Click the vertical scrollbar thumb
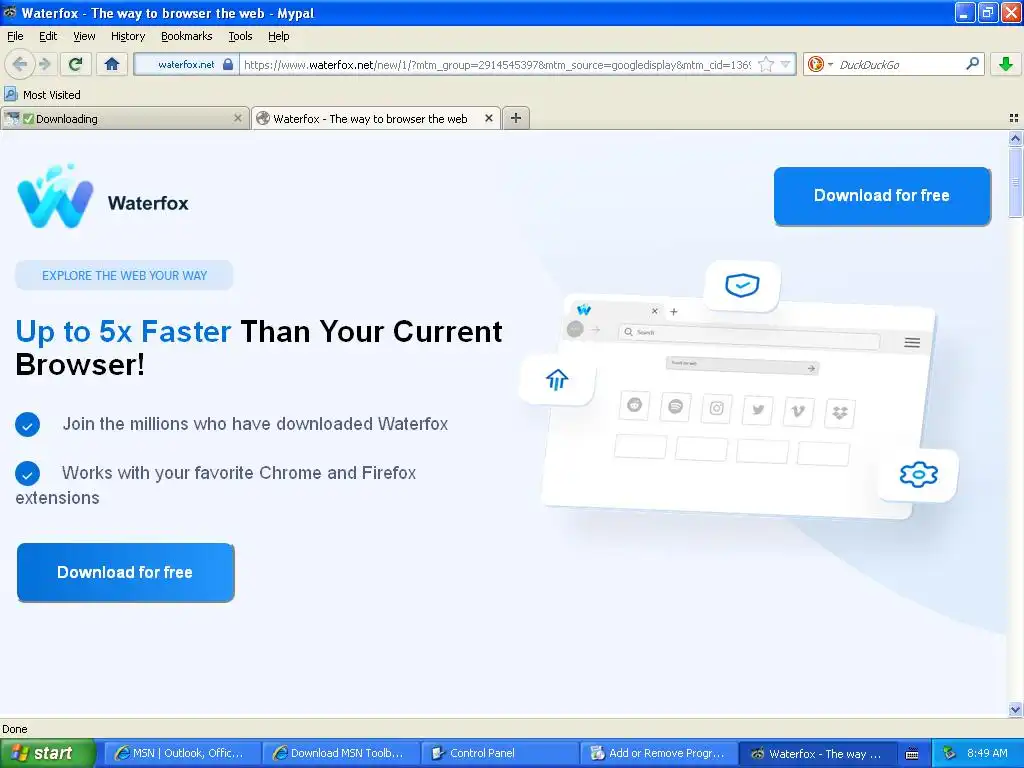 point(1015,183)
